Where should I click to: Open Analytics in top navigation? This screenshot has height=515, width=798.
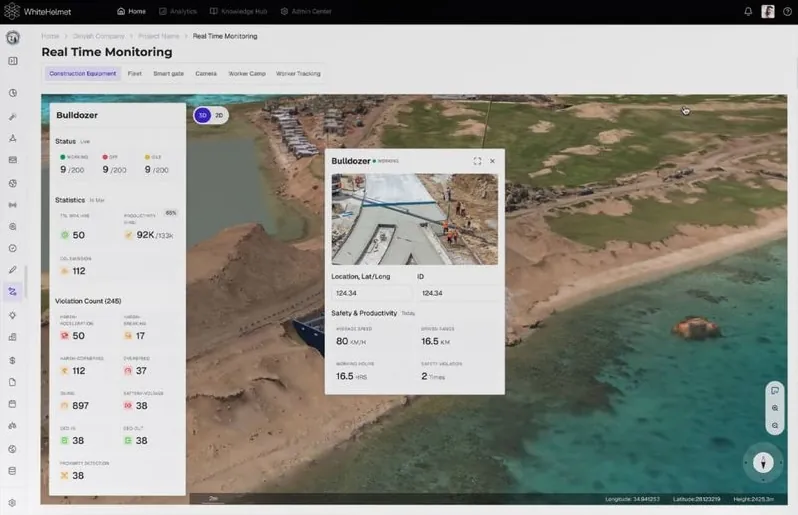pyautogui.click(x=178, y=11)
